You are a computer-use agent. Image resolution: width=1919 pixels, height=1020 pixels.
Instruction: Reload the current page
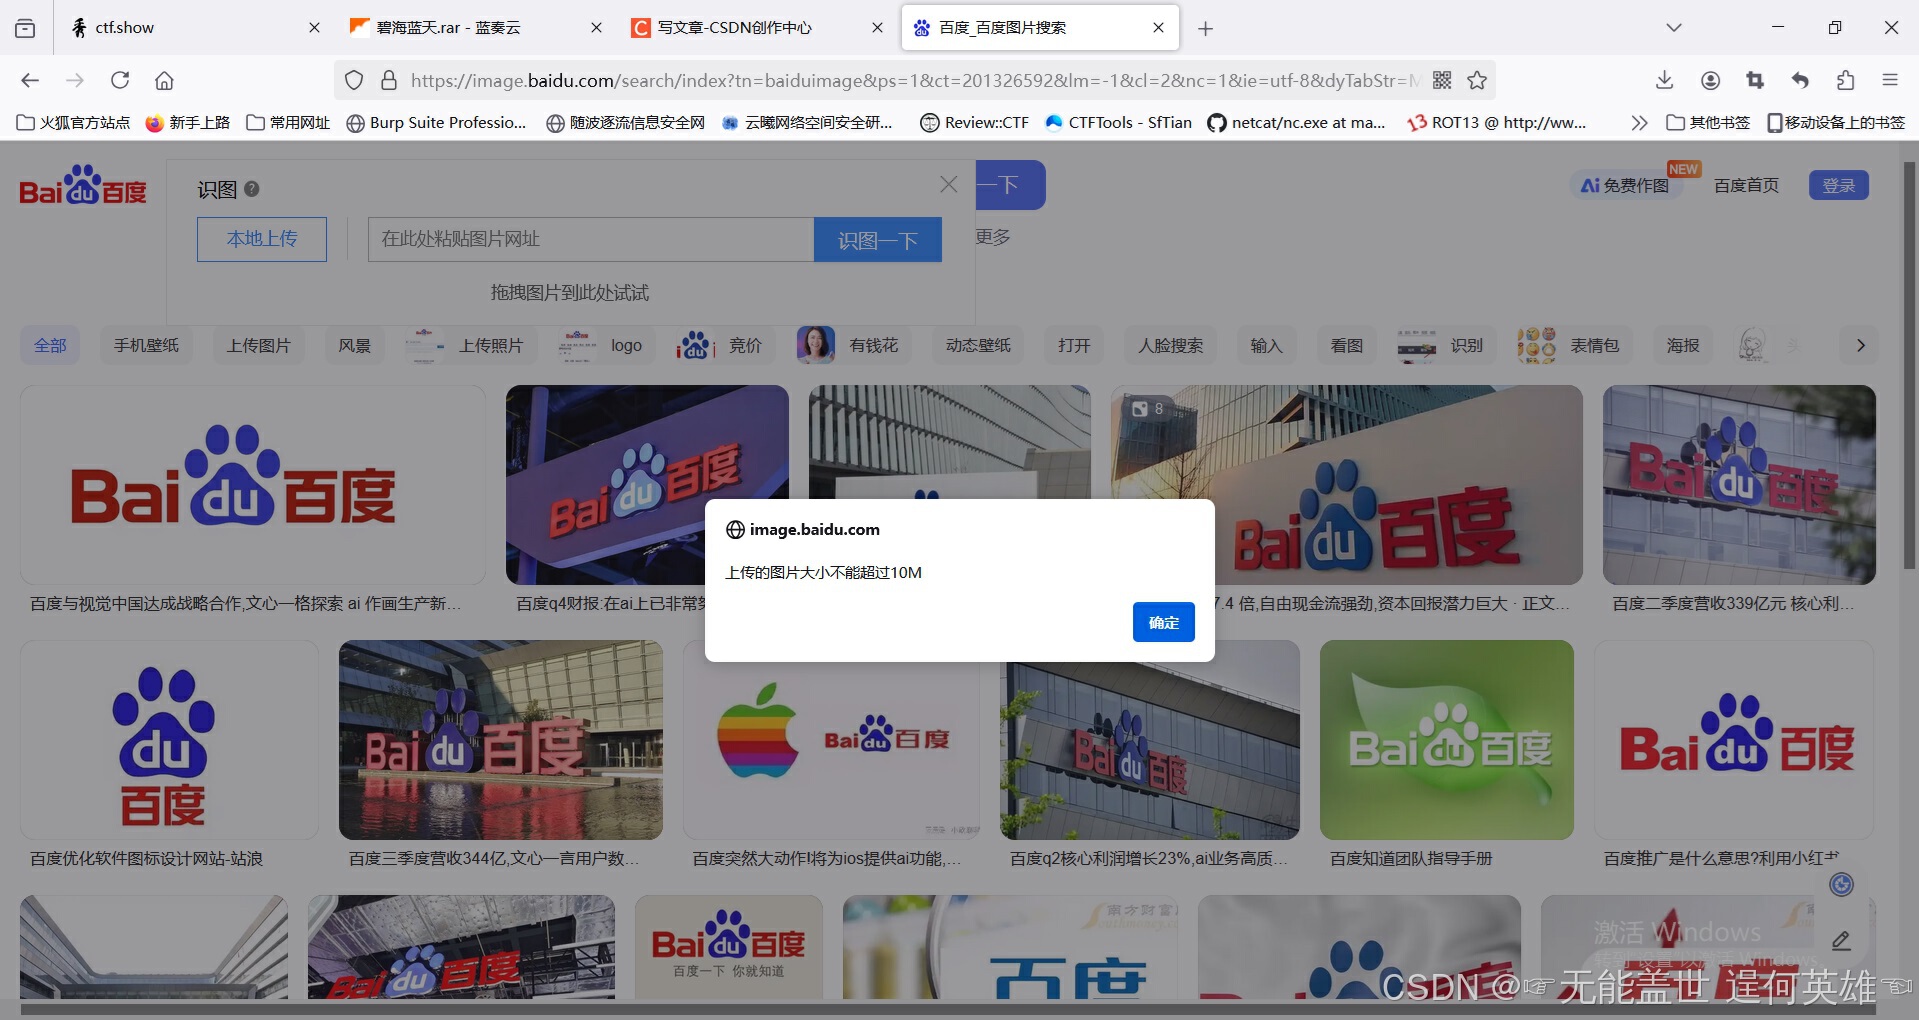(x=120, y=80)
